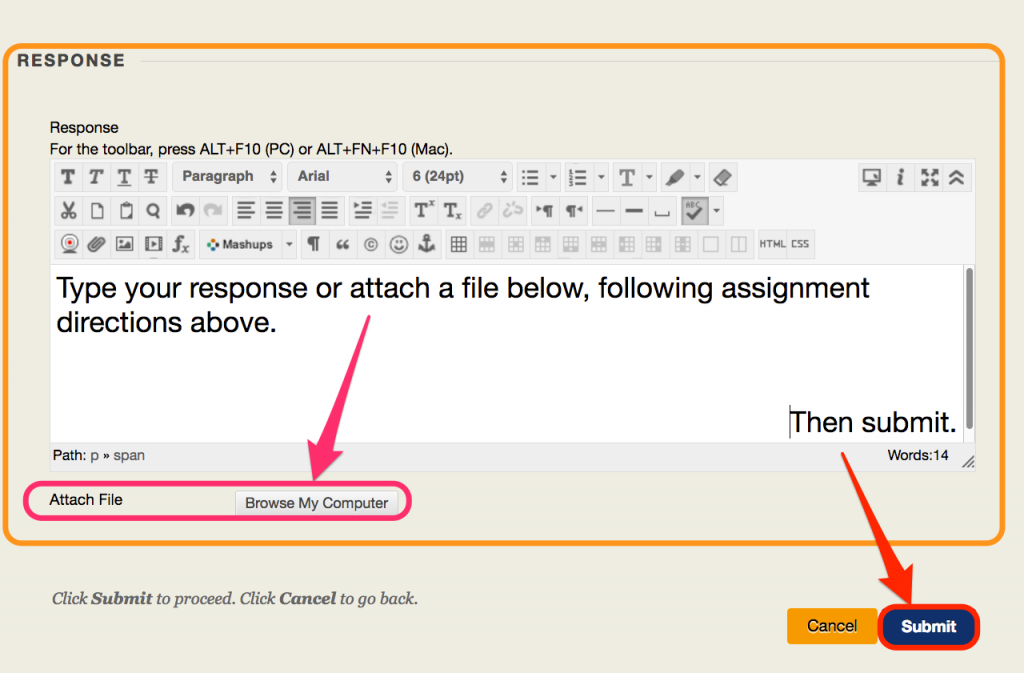The width and height of the screenshot is (1024, 673).
Task: Click the editor vertical scrollbar
Action: pyautogui.click(x=970, y=347)
